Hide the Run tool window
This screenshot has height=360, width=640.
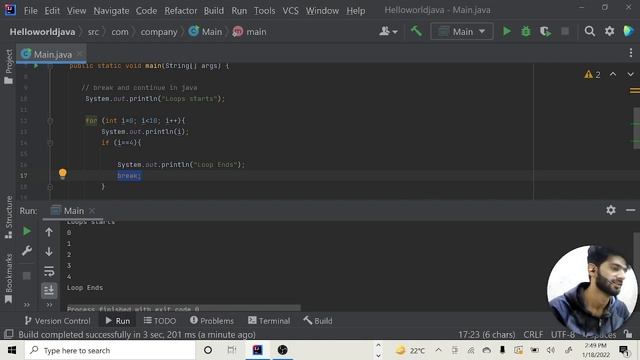[x=630, y=210]
